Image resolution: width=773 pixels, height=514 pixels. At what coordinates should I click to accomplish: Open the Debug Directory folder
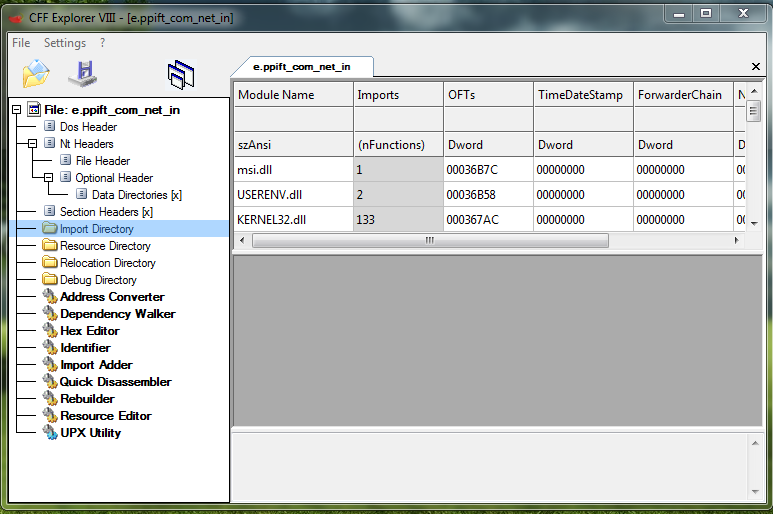tap(98, 279)
